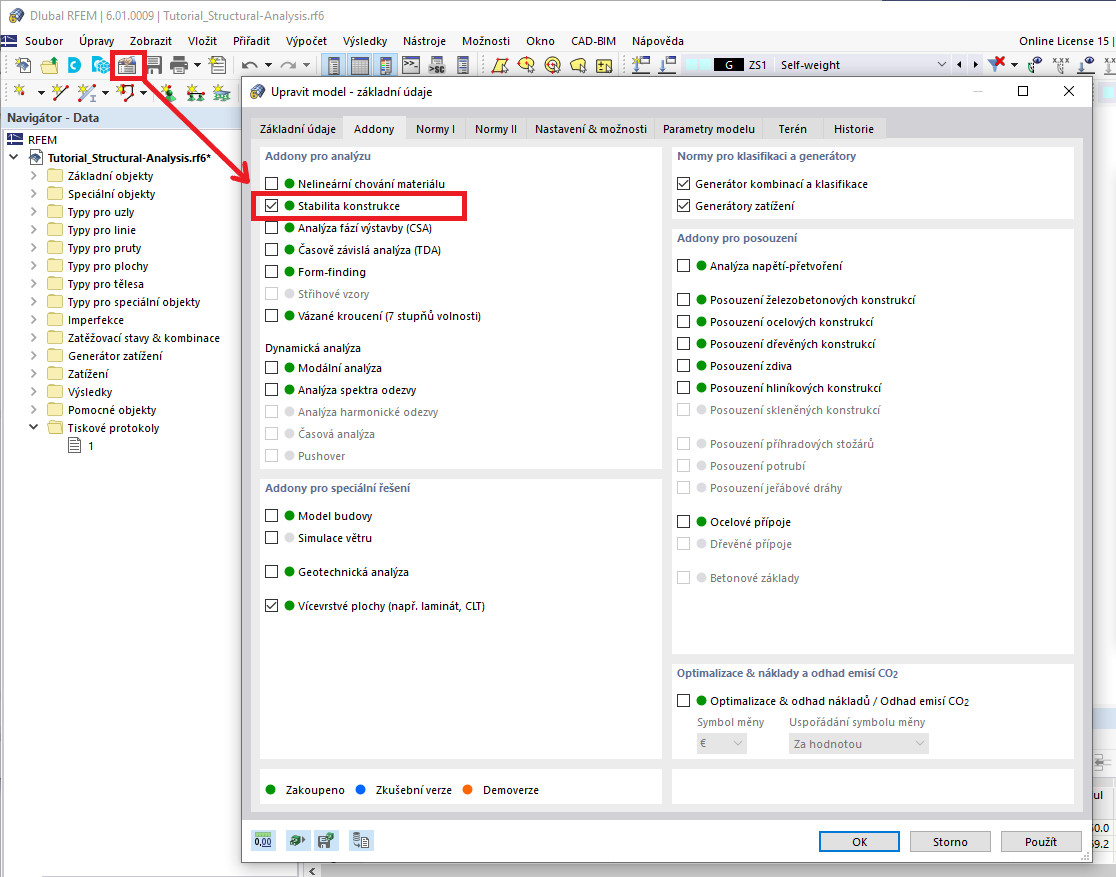Click the Print icon in toolbar
The width and height of the screenshot is (1116, 877).
coord(179,65)
